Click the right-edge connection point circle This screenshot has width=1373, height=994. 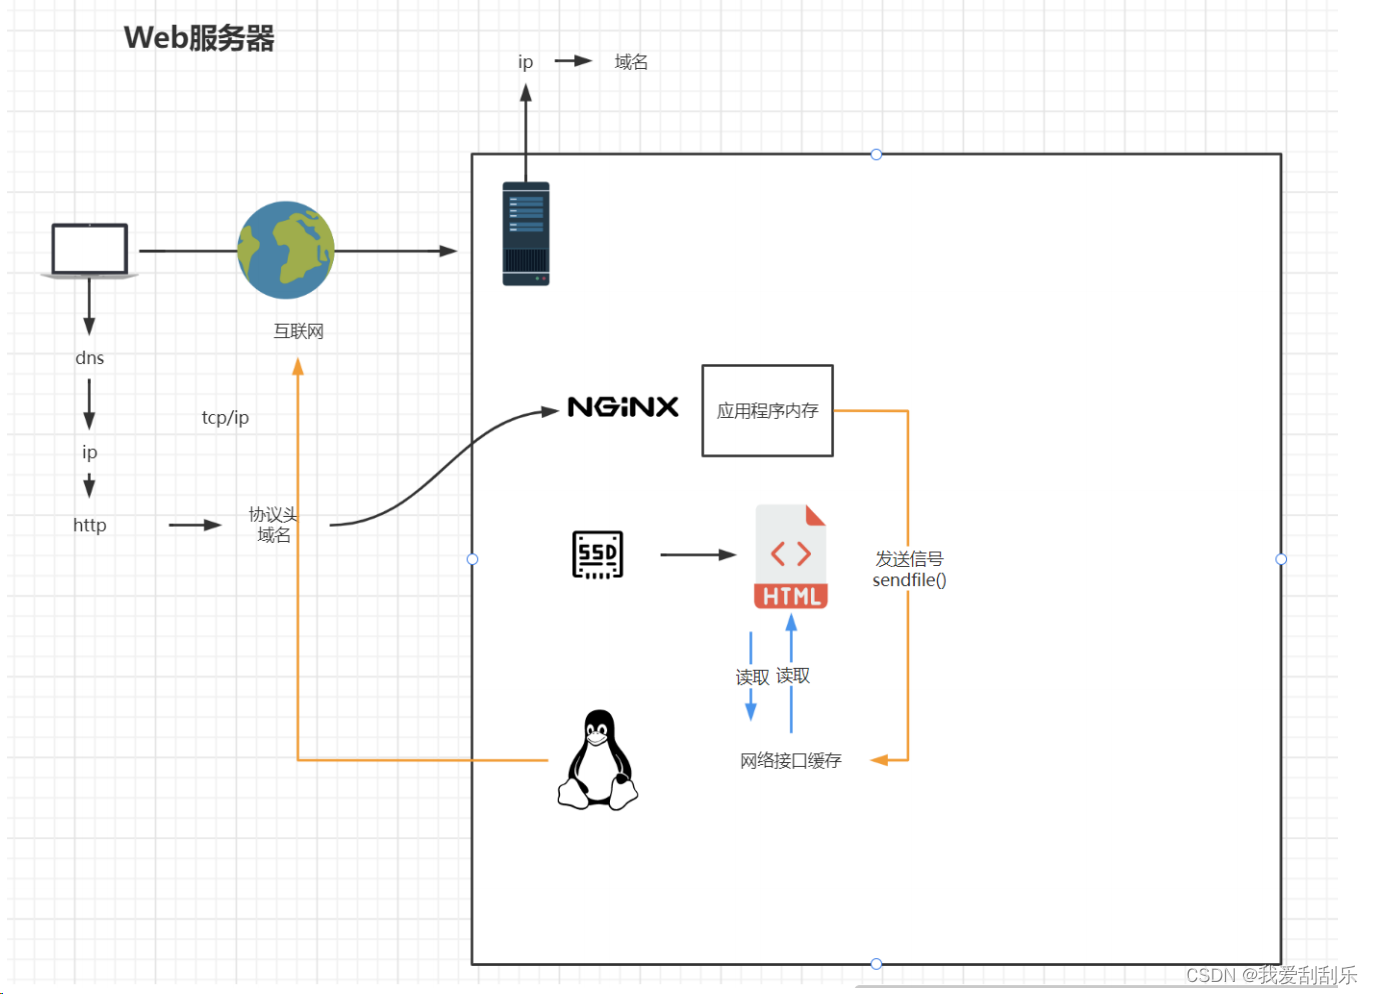click(x=1281, y=559)
